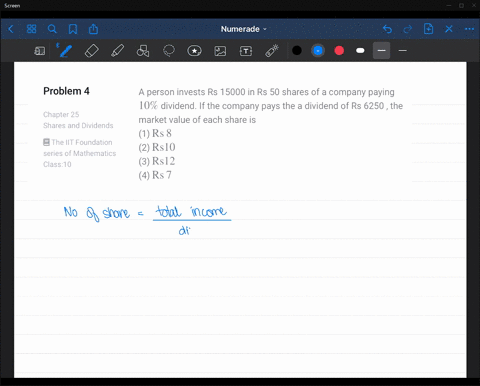The width and height of the screenshot is (480, 386).
Task: Click answer option (2) Rs10
Action: (x=157, y=147)
